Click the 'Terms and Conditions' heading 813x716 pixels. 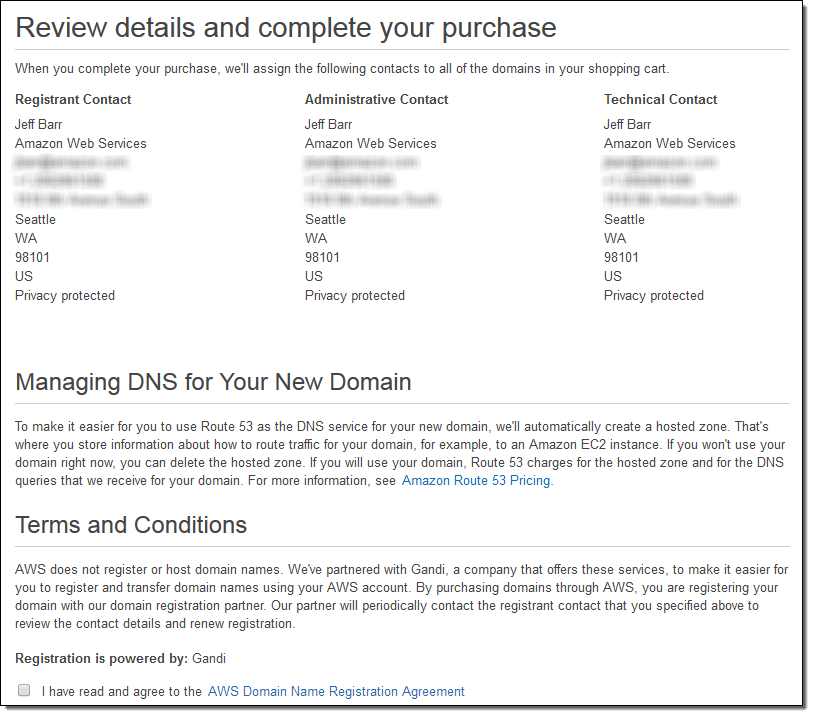pos(131,525)
